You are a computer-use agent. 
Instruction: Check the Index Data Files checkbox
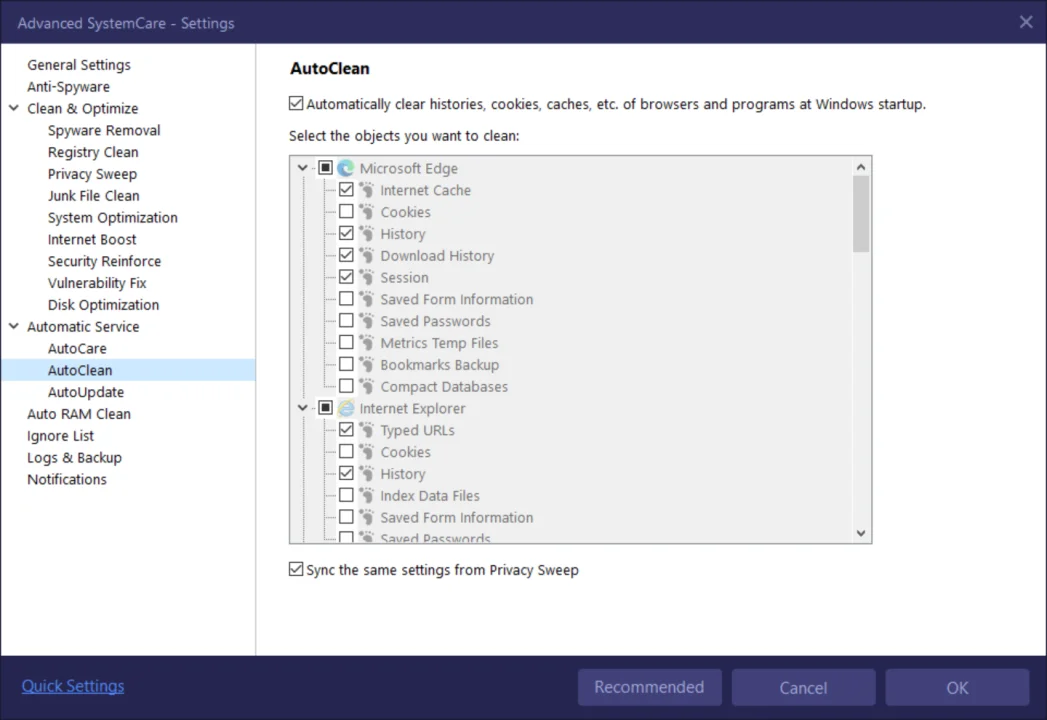346,495
